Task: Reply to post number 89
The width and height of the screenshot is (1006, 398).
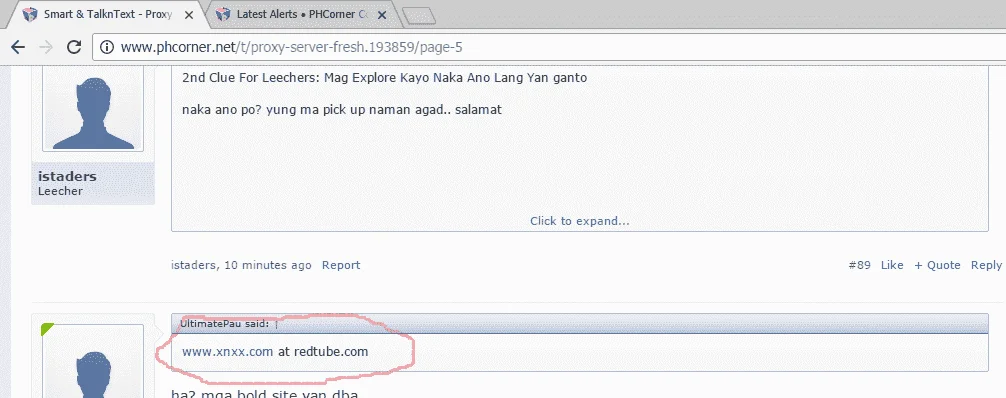Action: pos(986,265)
